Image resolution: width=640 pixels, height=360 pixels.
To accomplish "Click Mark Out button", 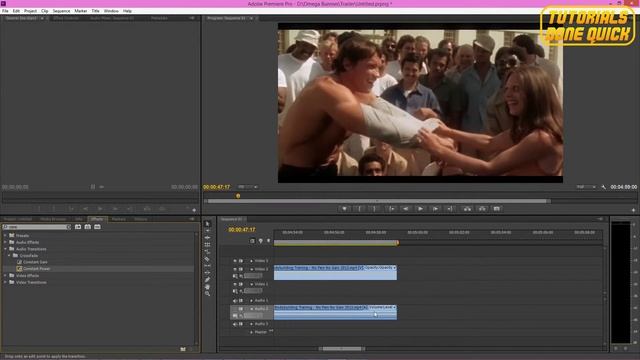I will (x=375, y=209).
